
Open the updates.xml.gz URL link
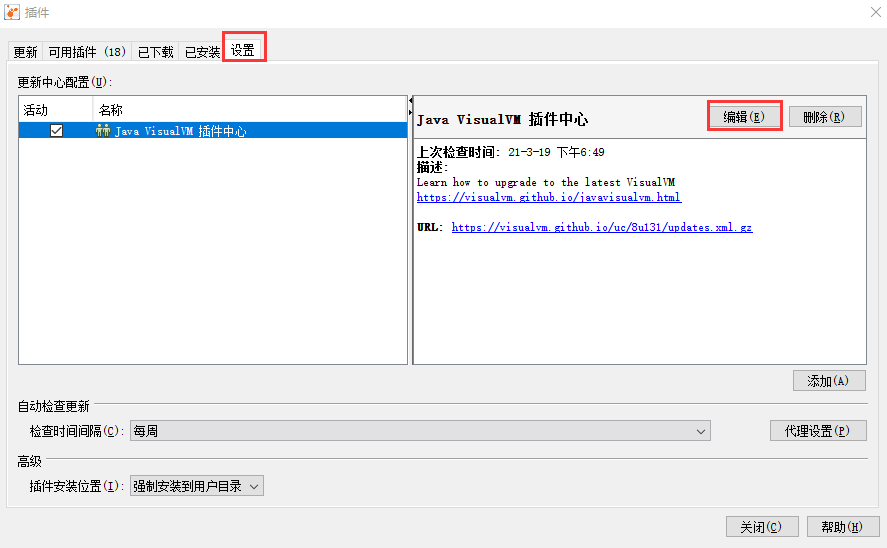click(x=602, y=227)
